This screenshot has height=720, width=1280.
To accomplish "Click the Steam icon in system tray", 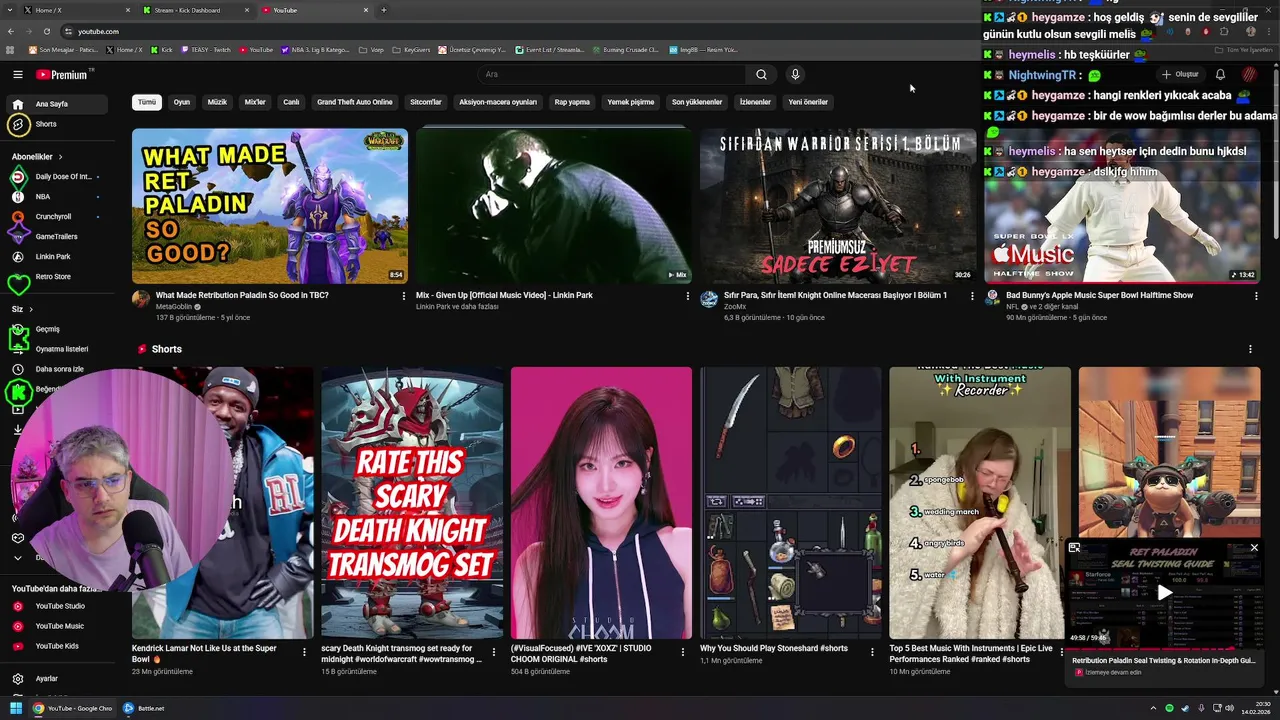I will tap(1185, 708).
